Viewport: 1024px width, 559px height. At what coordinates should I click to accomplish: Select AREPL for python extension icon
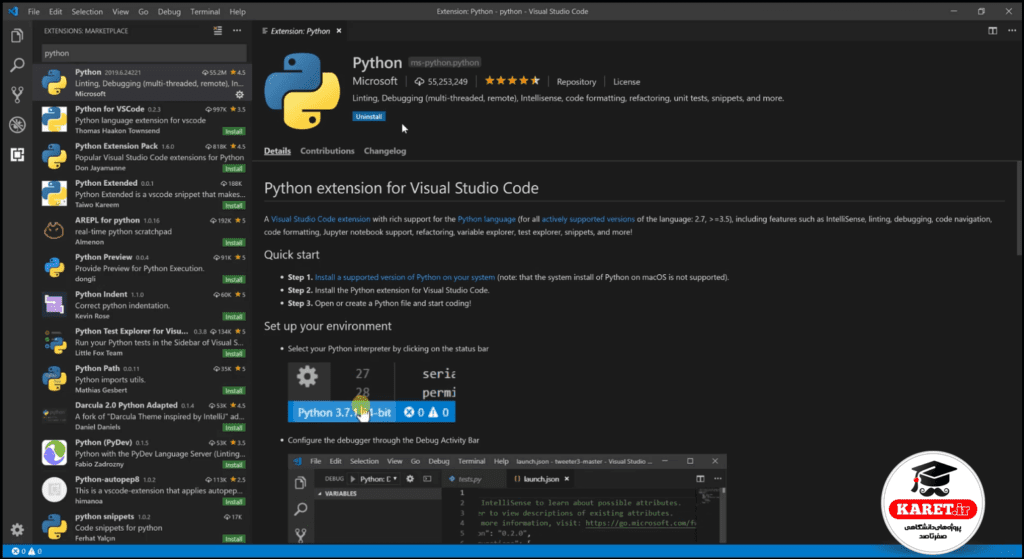coord(54,231)
